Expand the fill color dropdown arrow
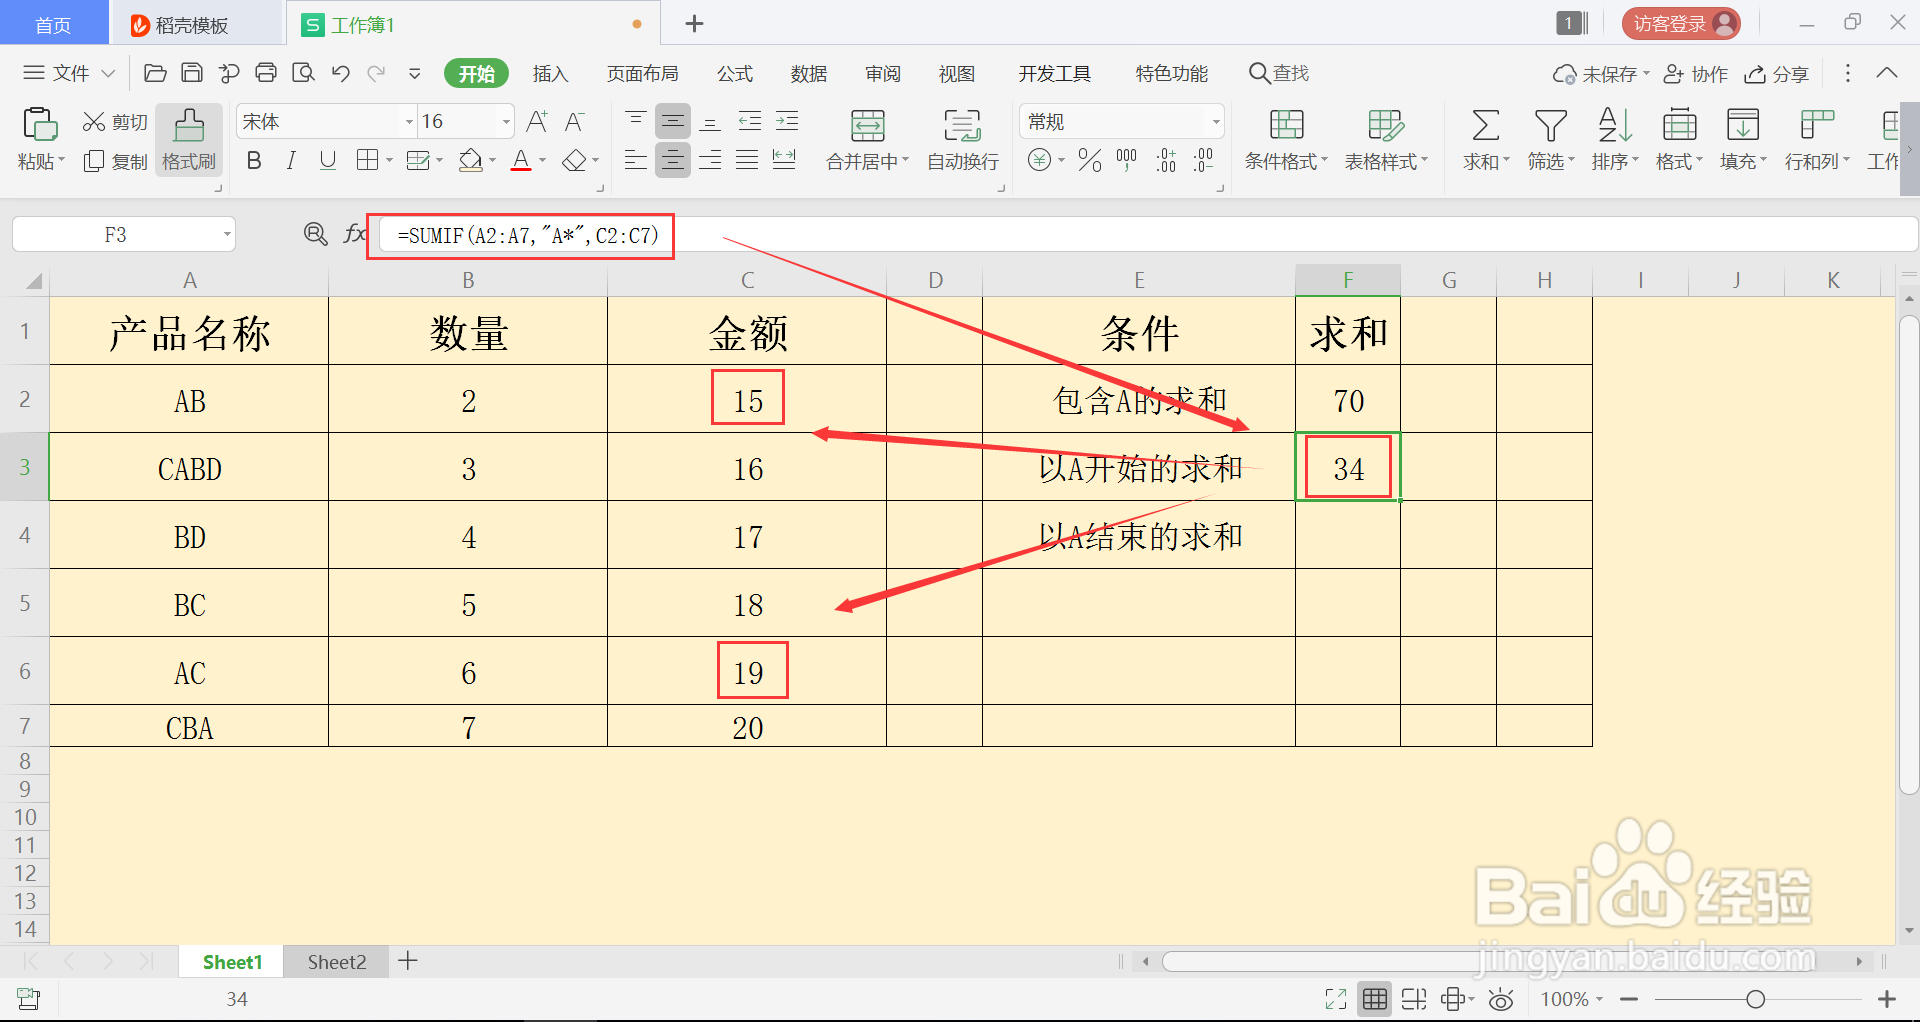The image size is (1920, 1022). point(492,160)
